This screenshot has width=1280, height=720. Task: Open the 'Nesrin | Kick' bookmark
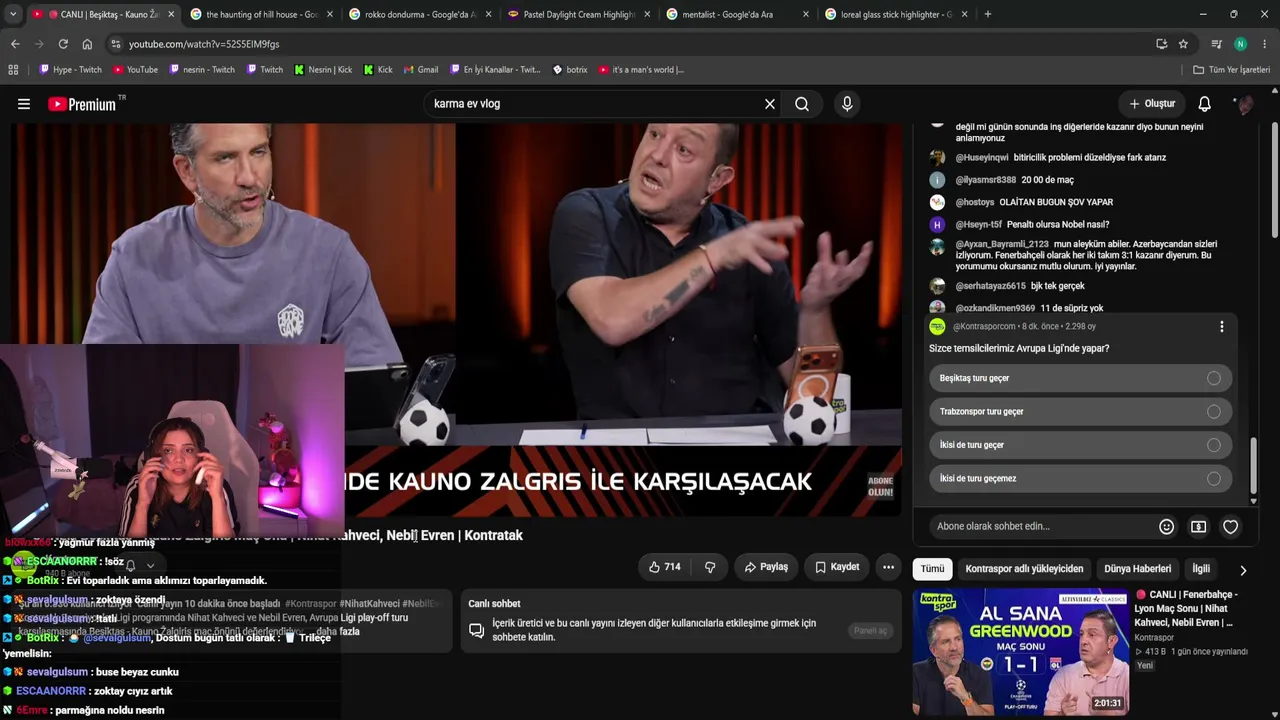click(323, 70)
